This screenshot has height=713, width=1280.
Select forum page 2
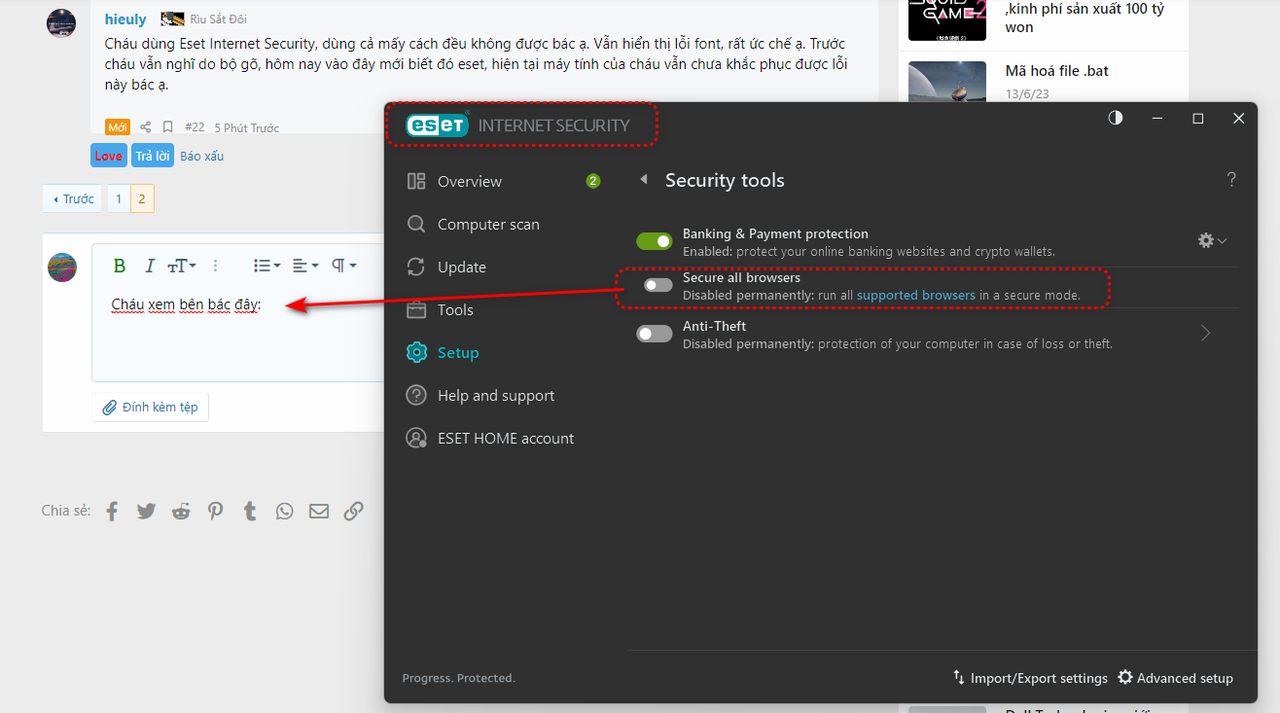[x=142, y=199]
